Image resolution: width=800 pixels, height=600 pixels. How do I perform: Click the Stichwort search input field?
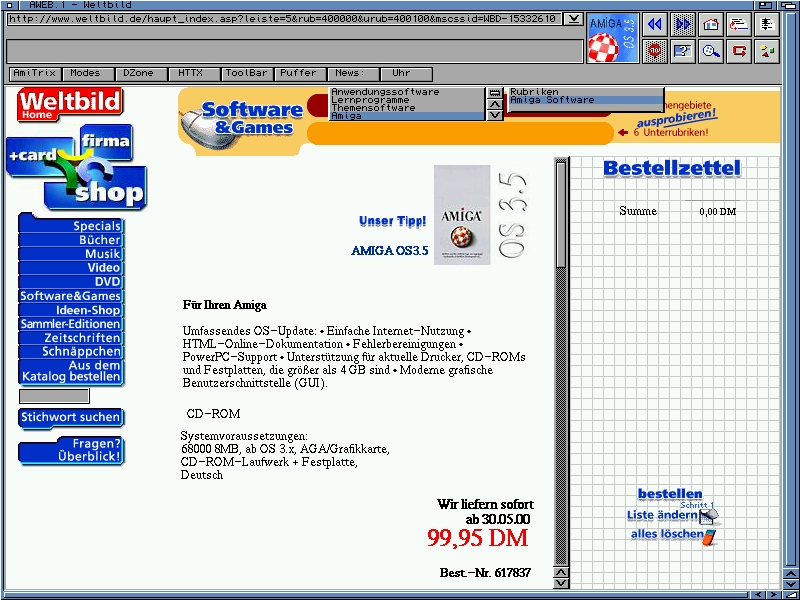(x=54, y=396)
